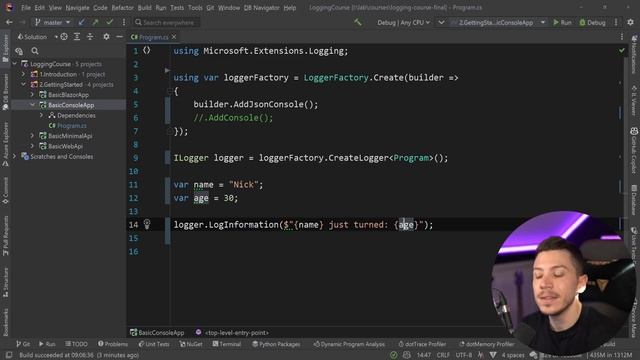The image size is (640, 360).
Task: Open the Terminal tool window
Action: tap(227, 344)
